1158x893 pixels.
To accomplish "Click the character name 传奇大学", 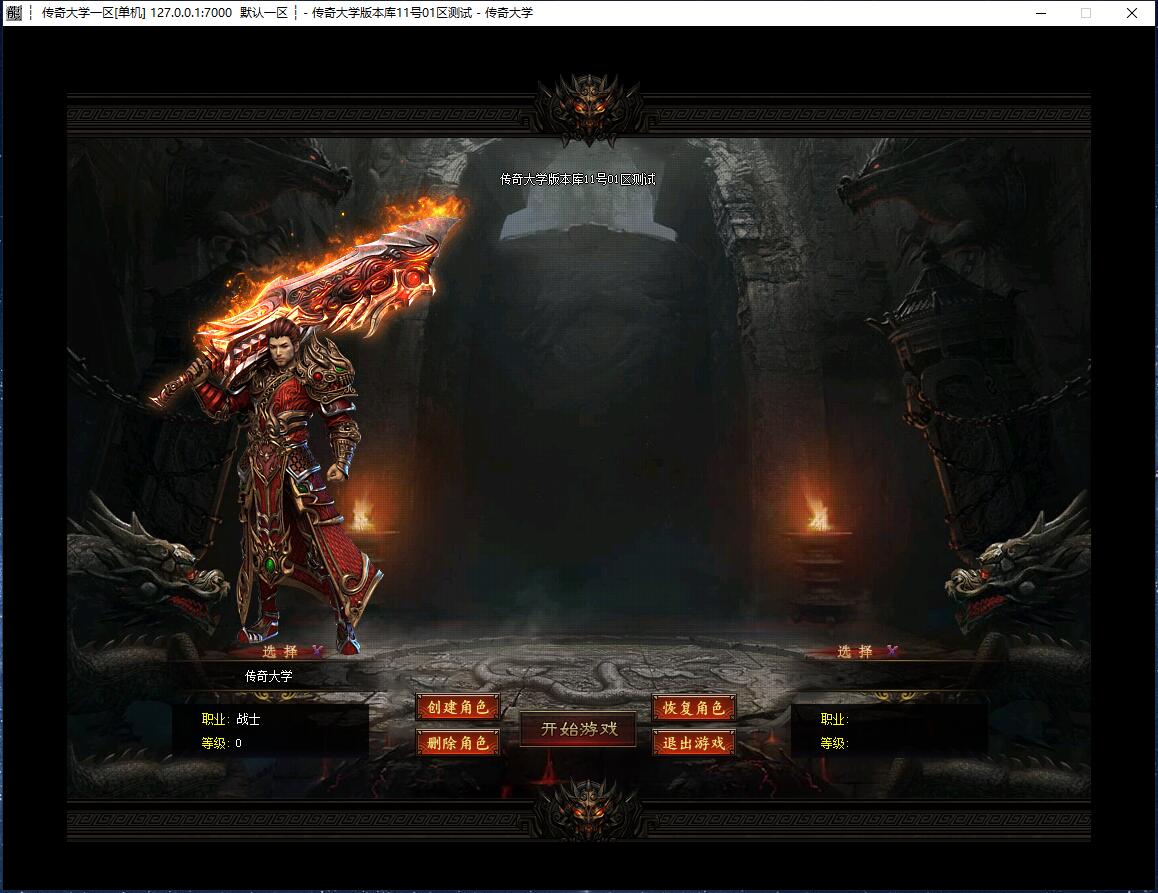I will pyautogui.click(x=269, y=676).
